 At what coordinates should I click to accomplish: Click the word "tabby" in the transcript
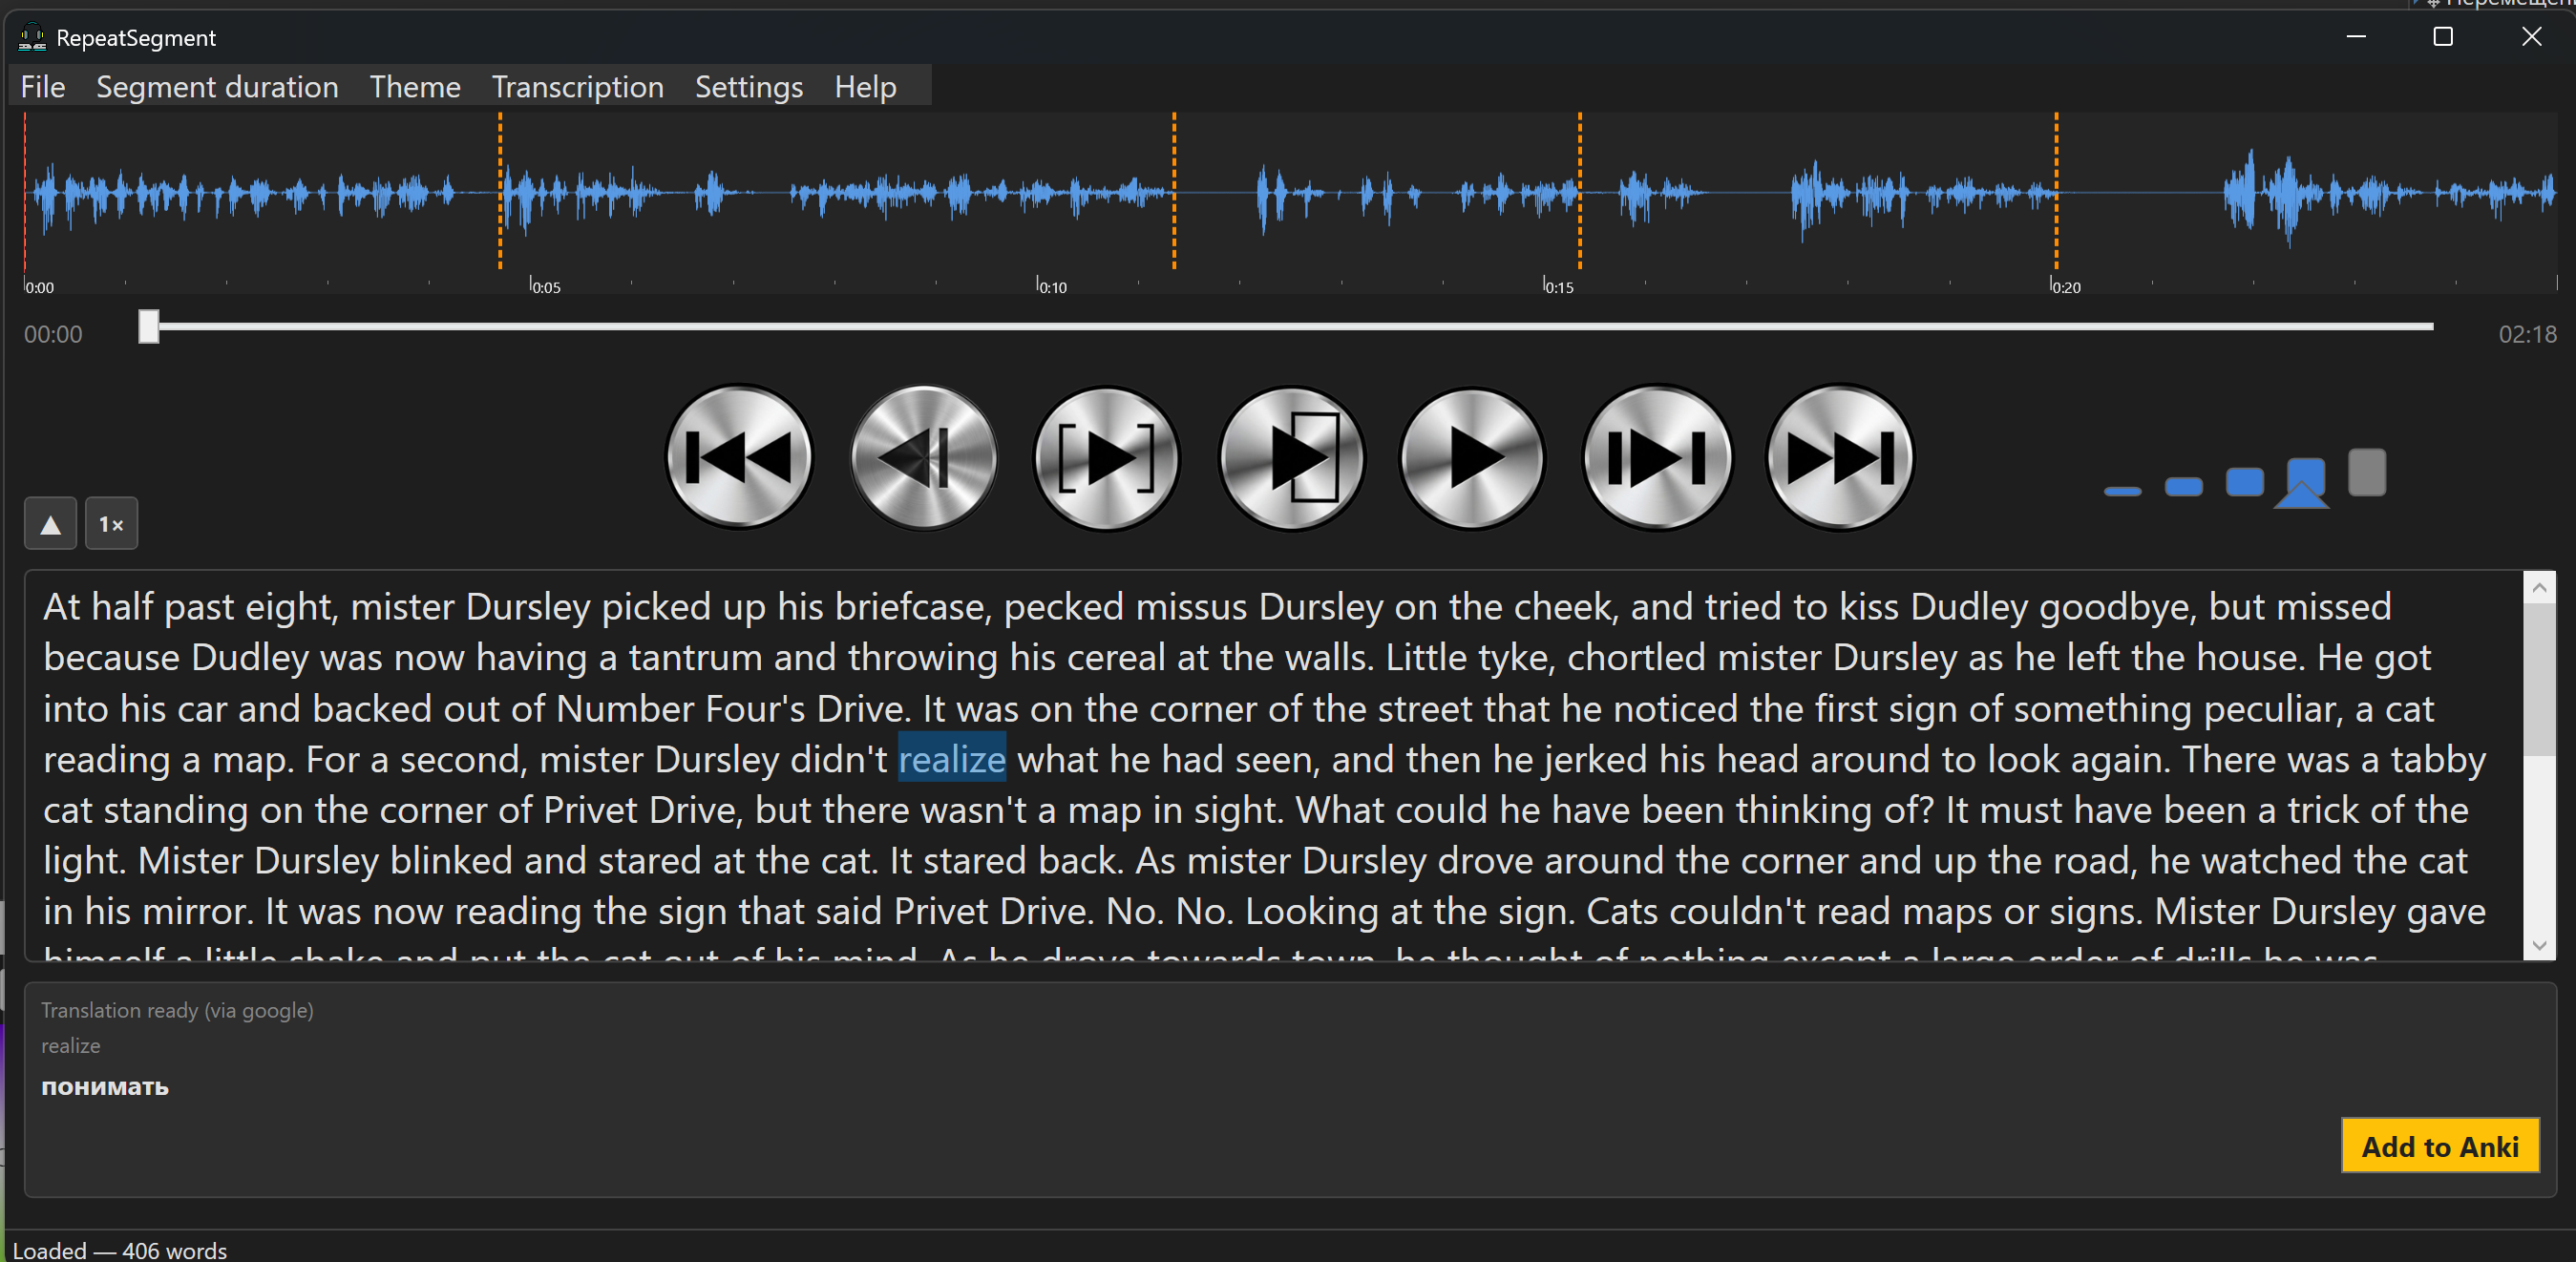click(2438, 759)
